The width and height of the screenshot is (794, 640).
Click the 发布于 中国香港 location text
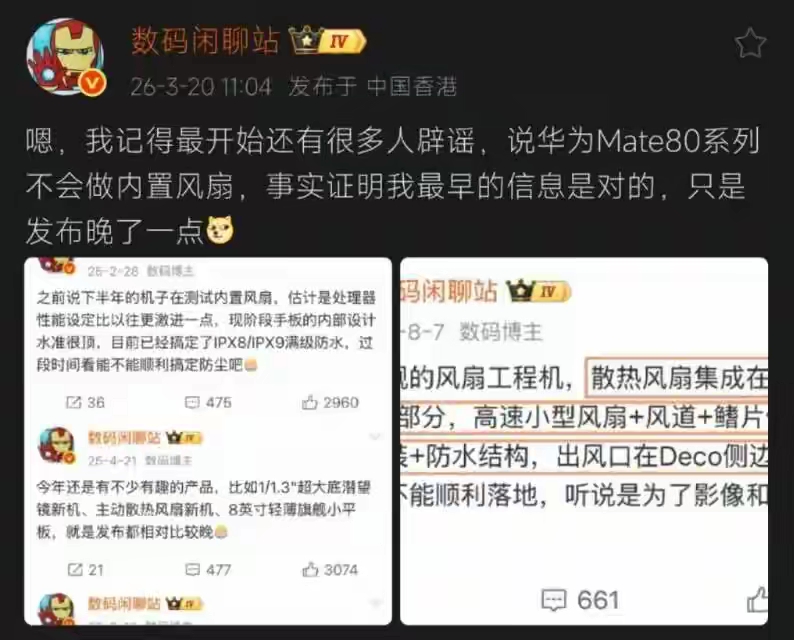point(372,87)
